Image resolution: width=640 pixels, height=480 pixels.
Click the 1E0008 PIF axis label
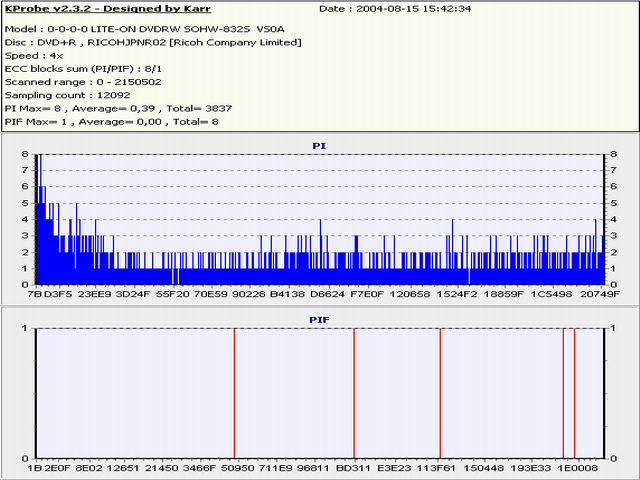pos(578,468)
